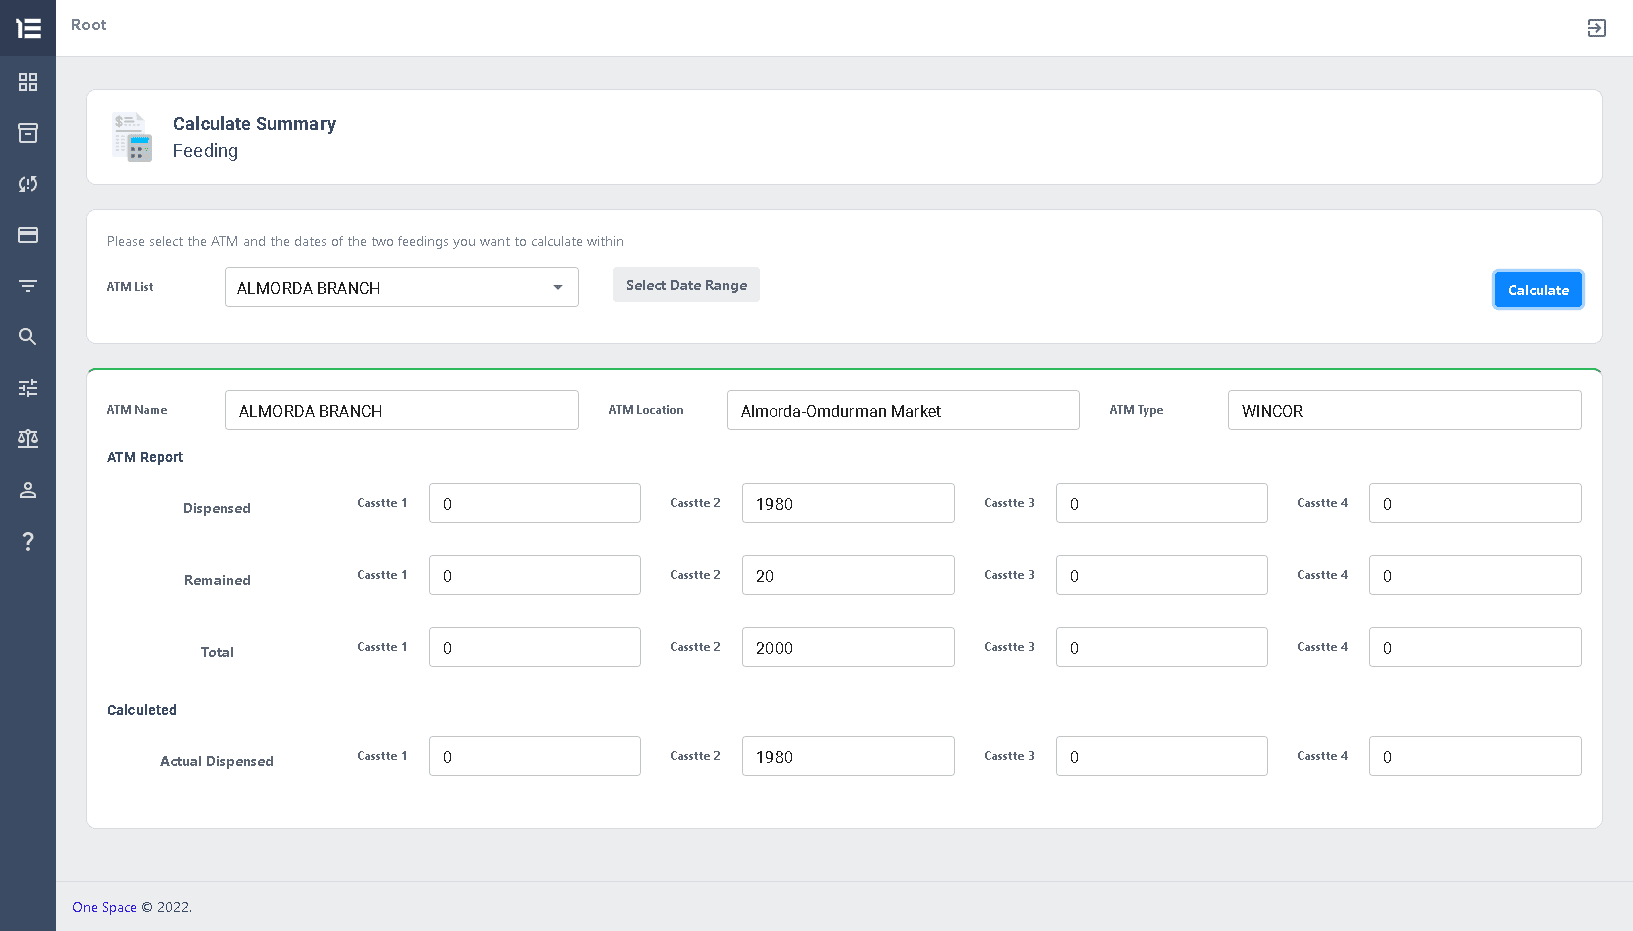The image size is (1633, 931).
Task: Select the Casstte 2 Dispensed field showing 1980
Action: 848,503
